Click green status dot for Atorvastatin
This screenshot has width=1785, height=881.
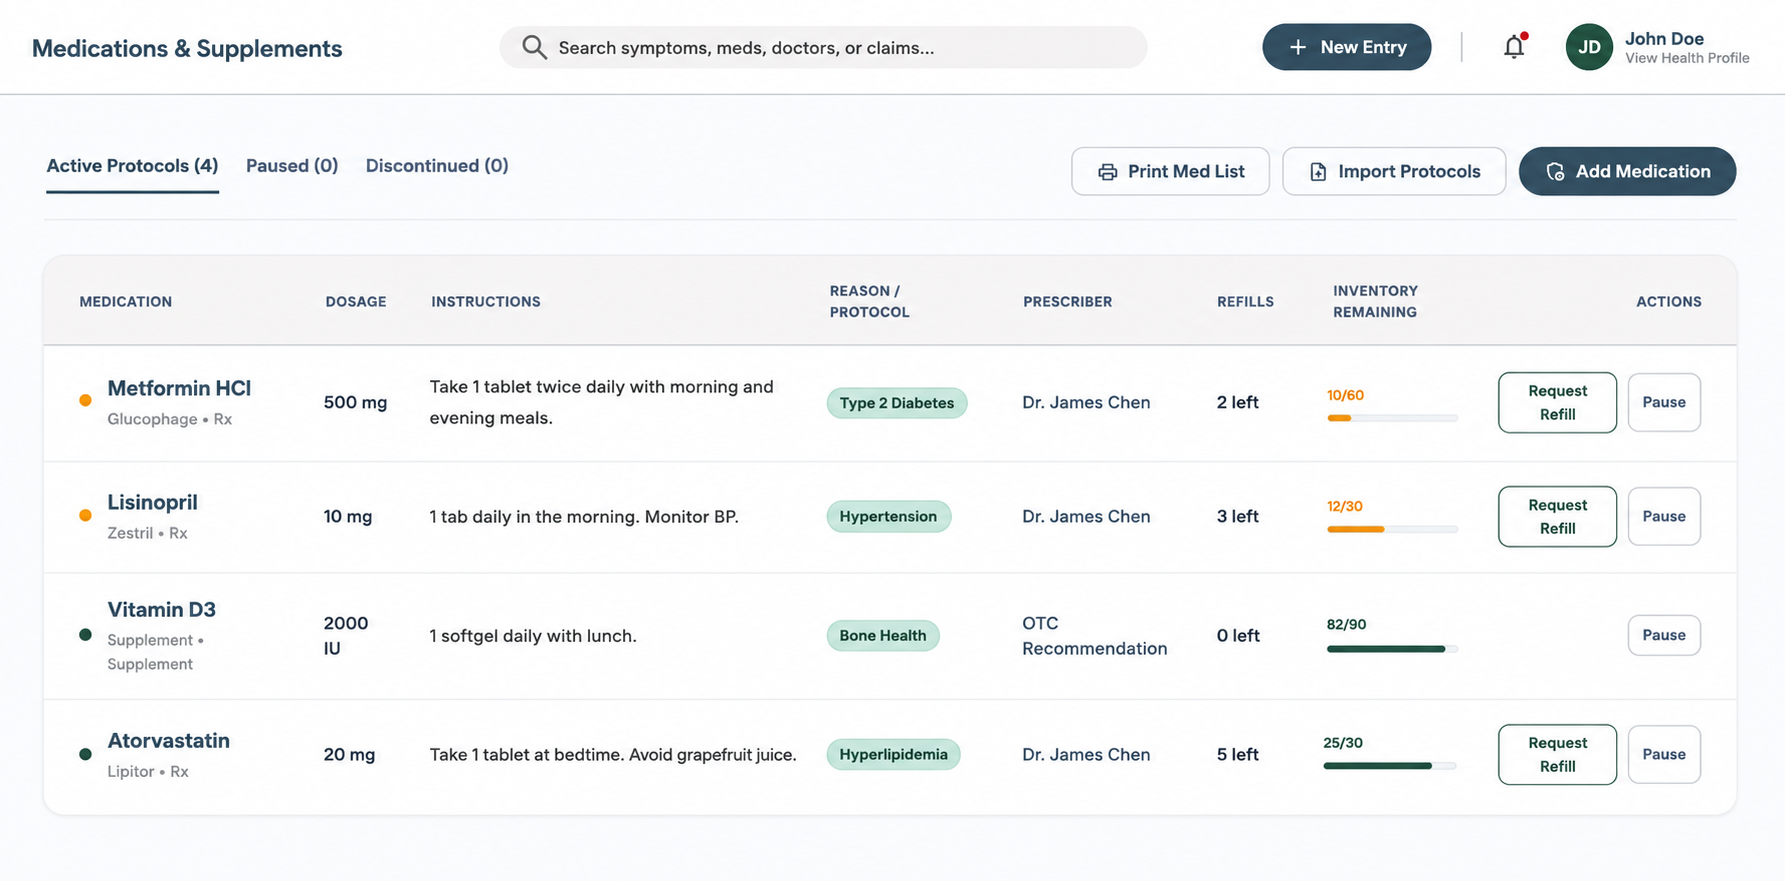click(x=86, y=754)
